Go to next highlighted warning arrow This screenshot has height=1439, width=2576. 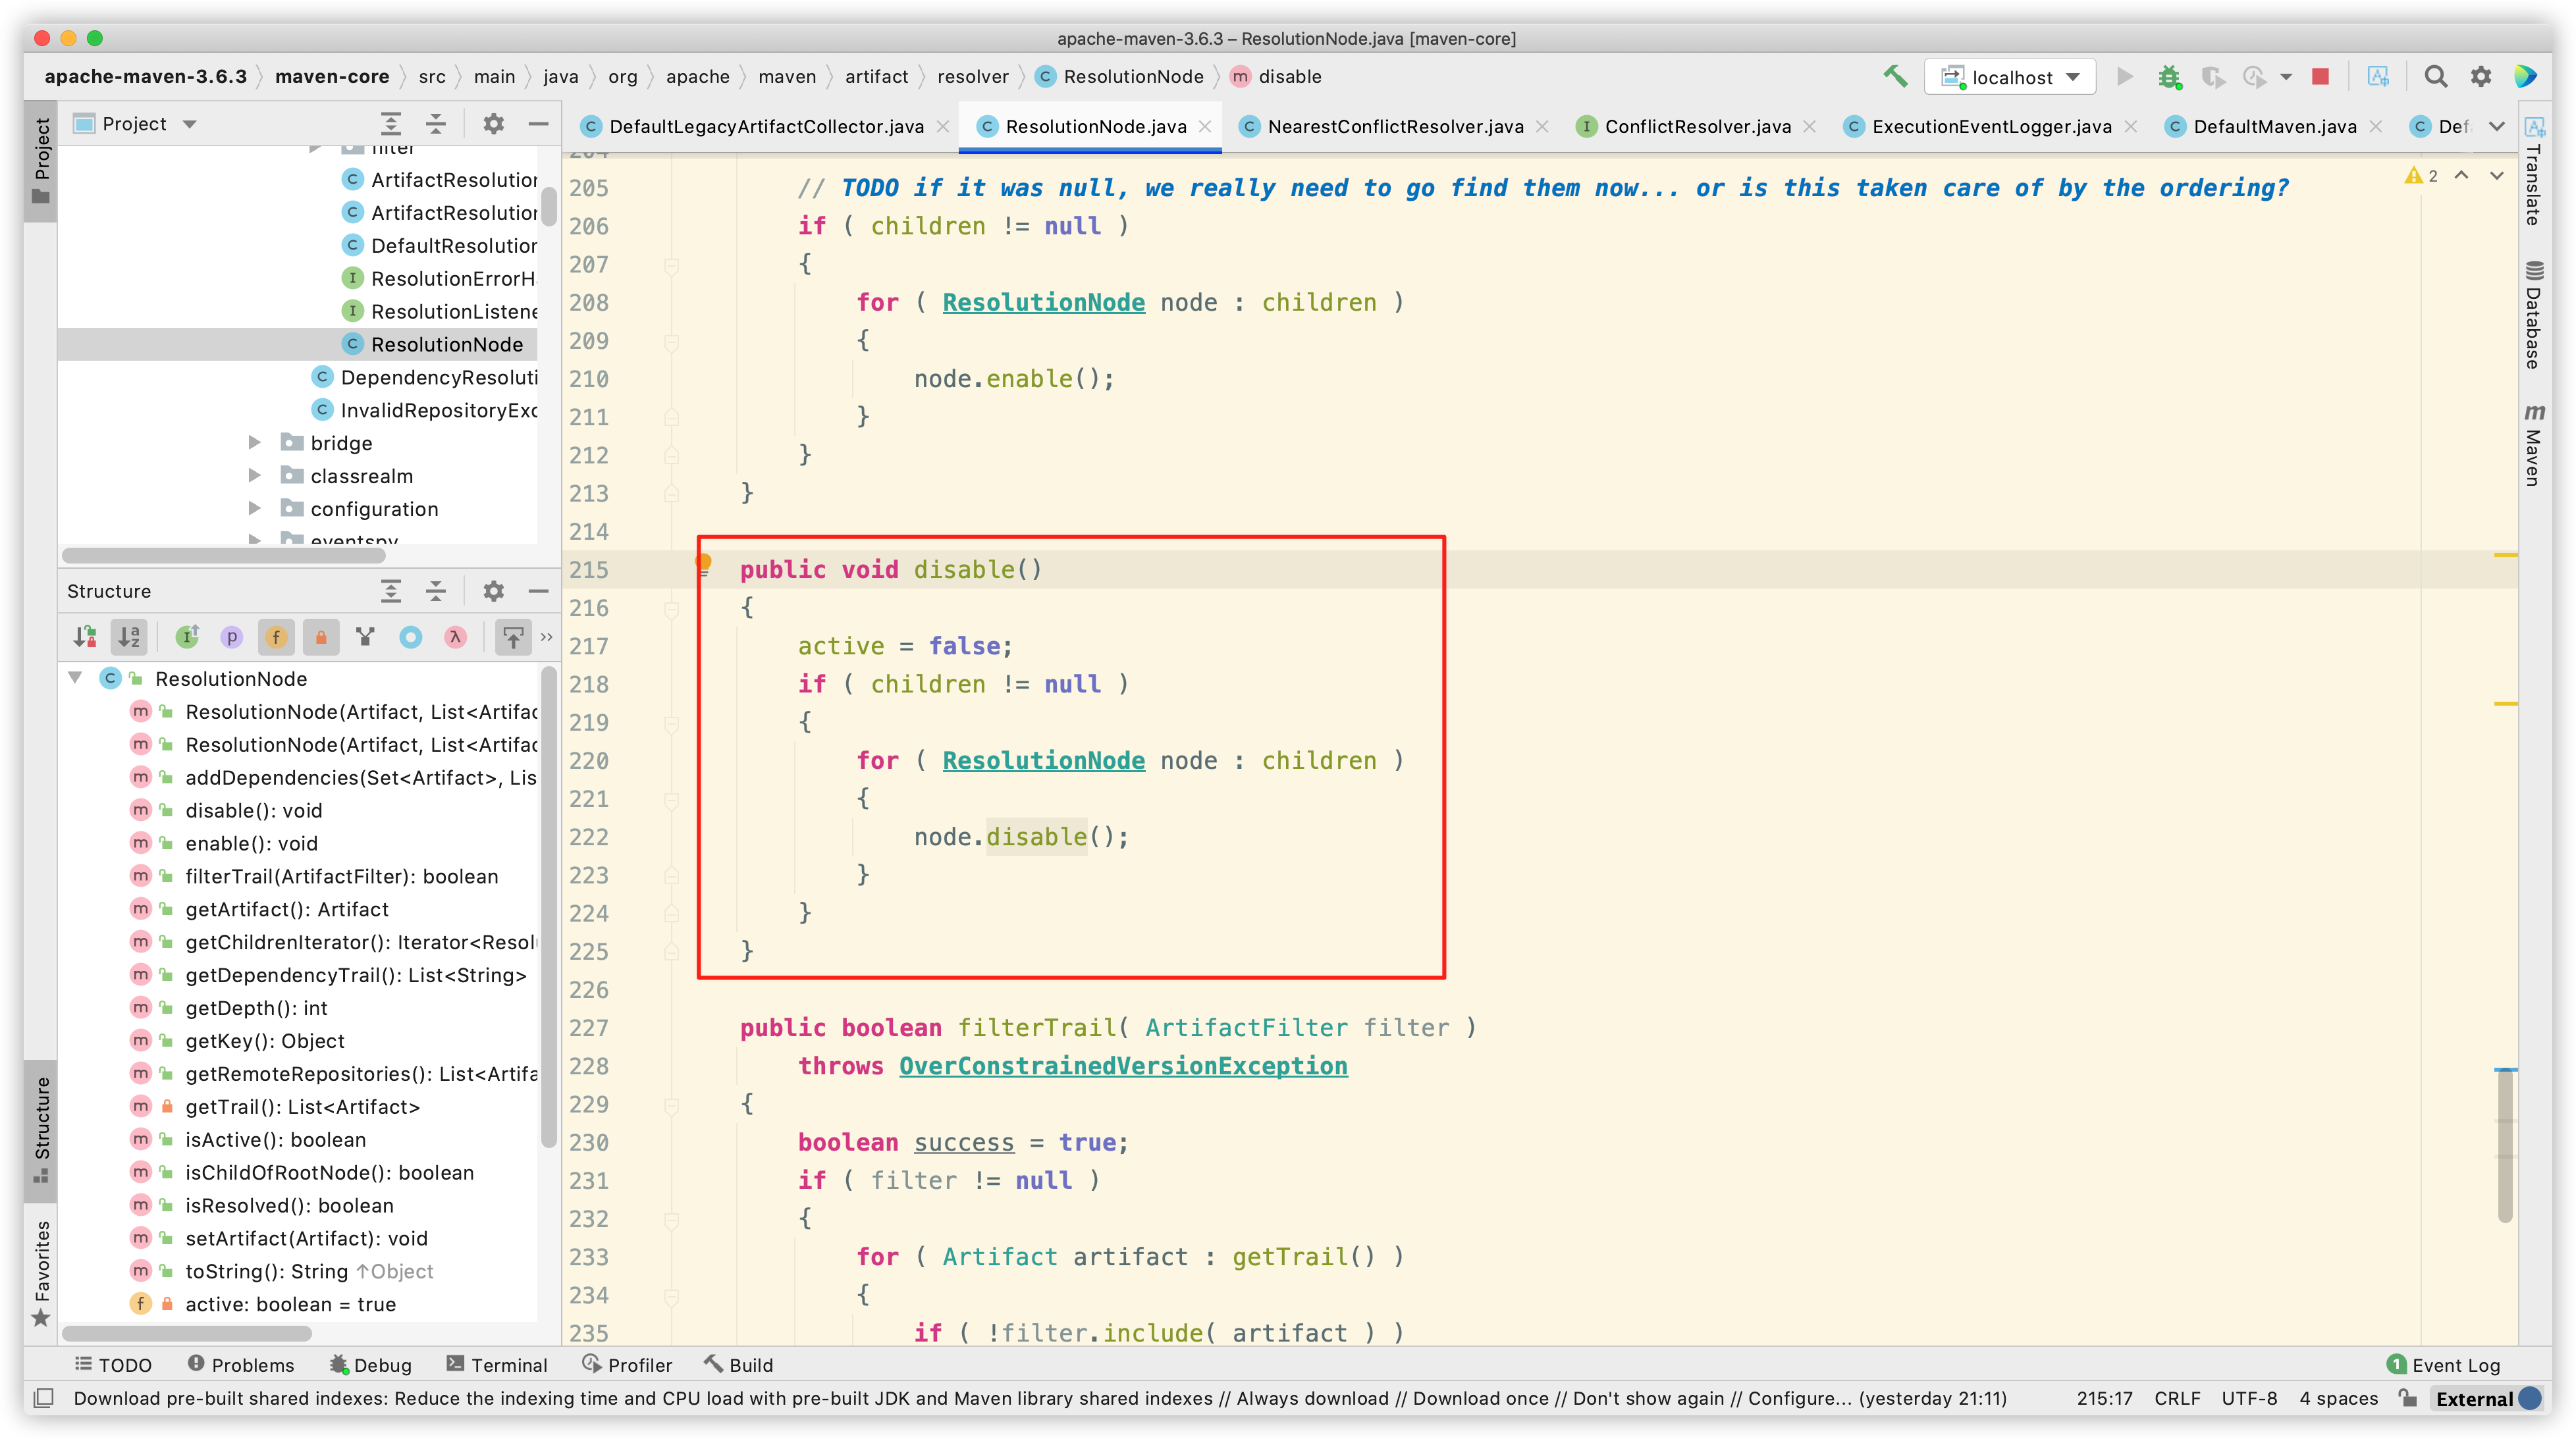[x=2496, y=176]
